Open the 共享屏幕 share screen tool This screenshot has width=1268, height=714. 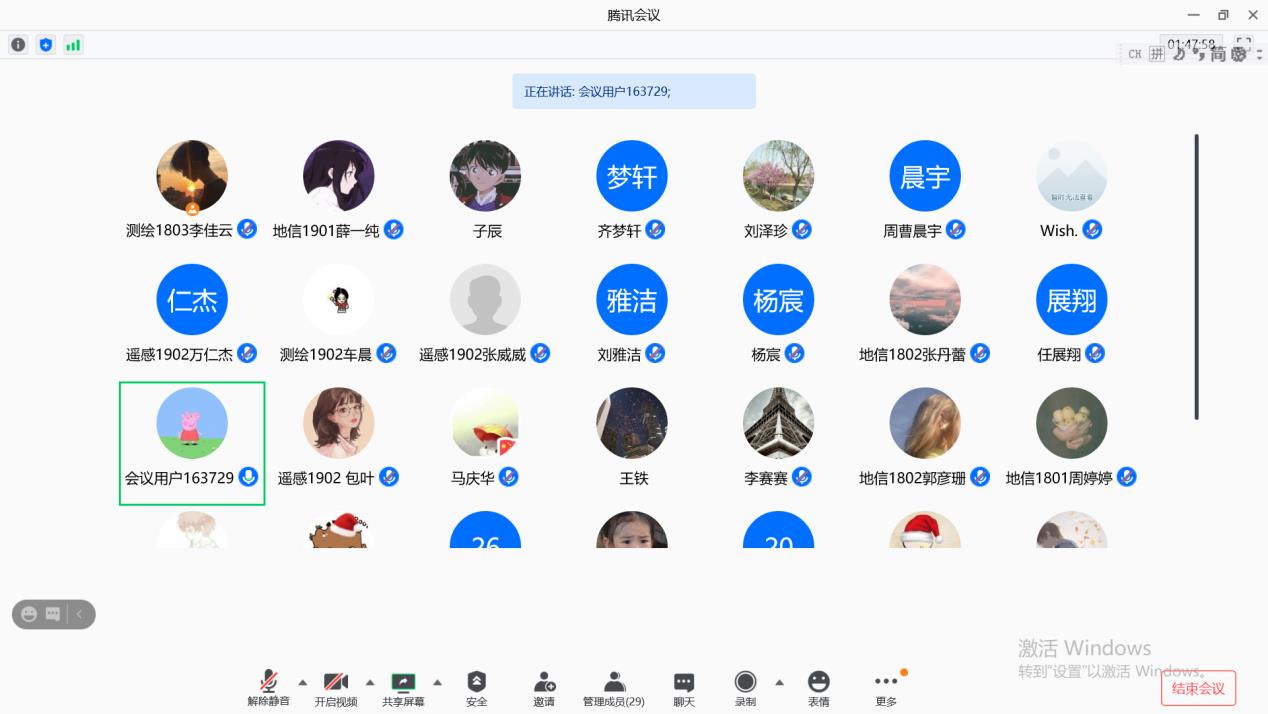click(403, 683)
